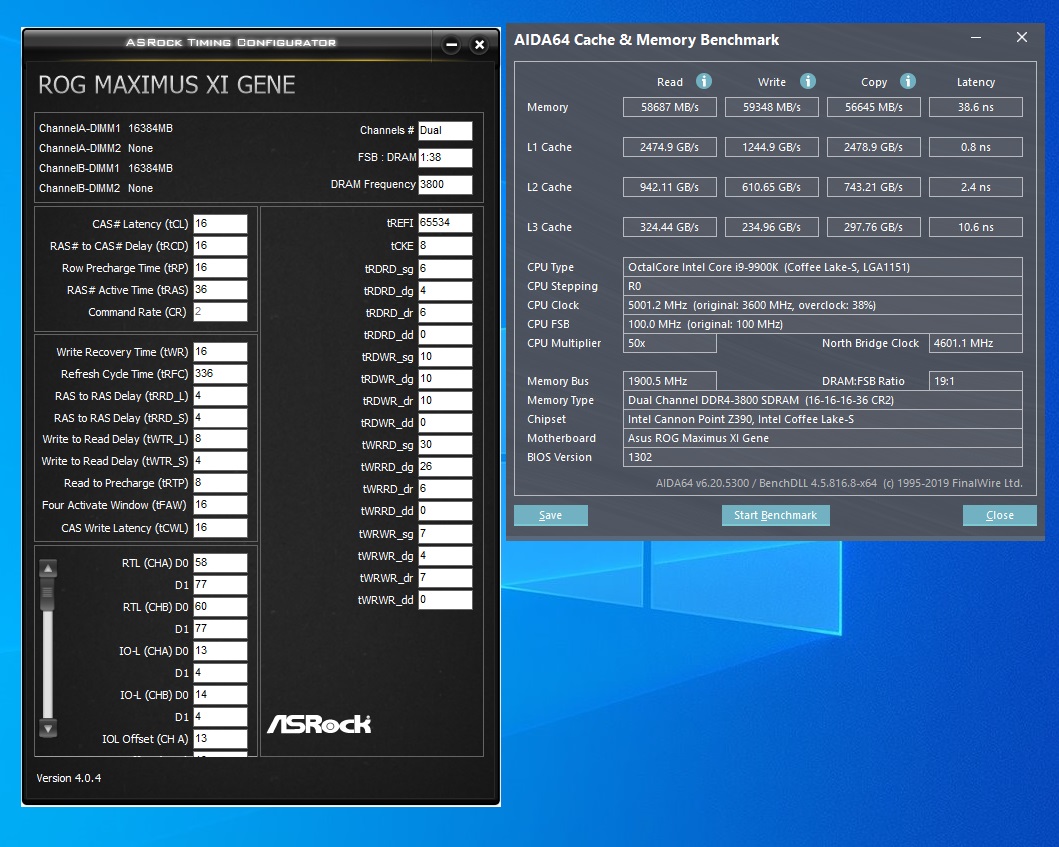Click the Command Rate (CR) field
The height and width of the screenshot is (847, 1059).
220,311
